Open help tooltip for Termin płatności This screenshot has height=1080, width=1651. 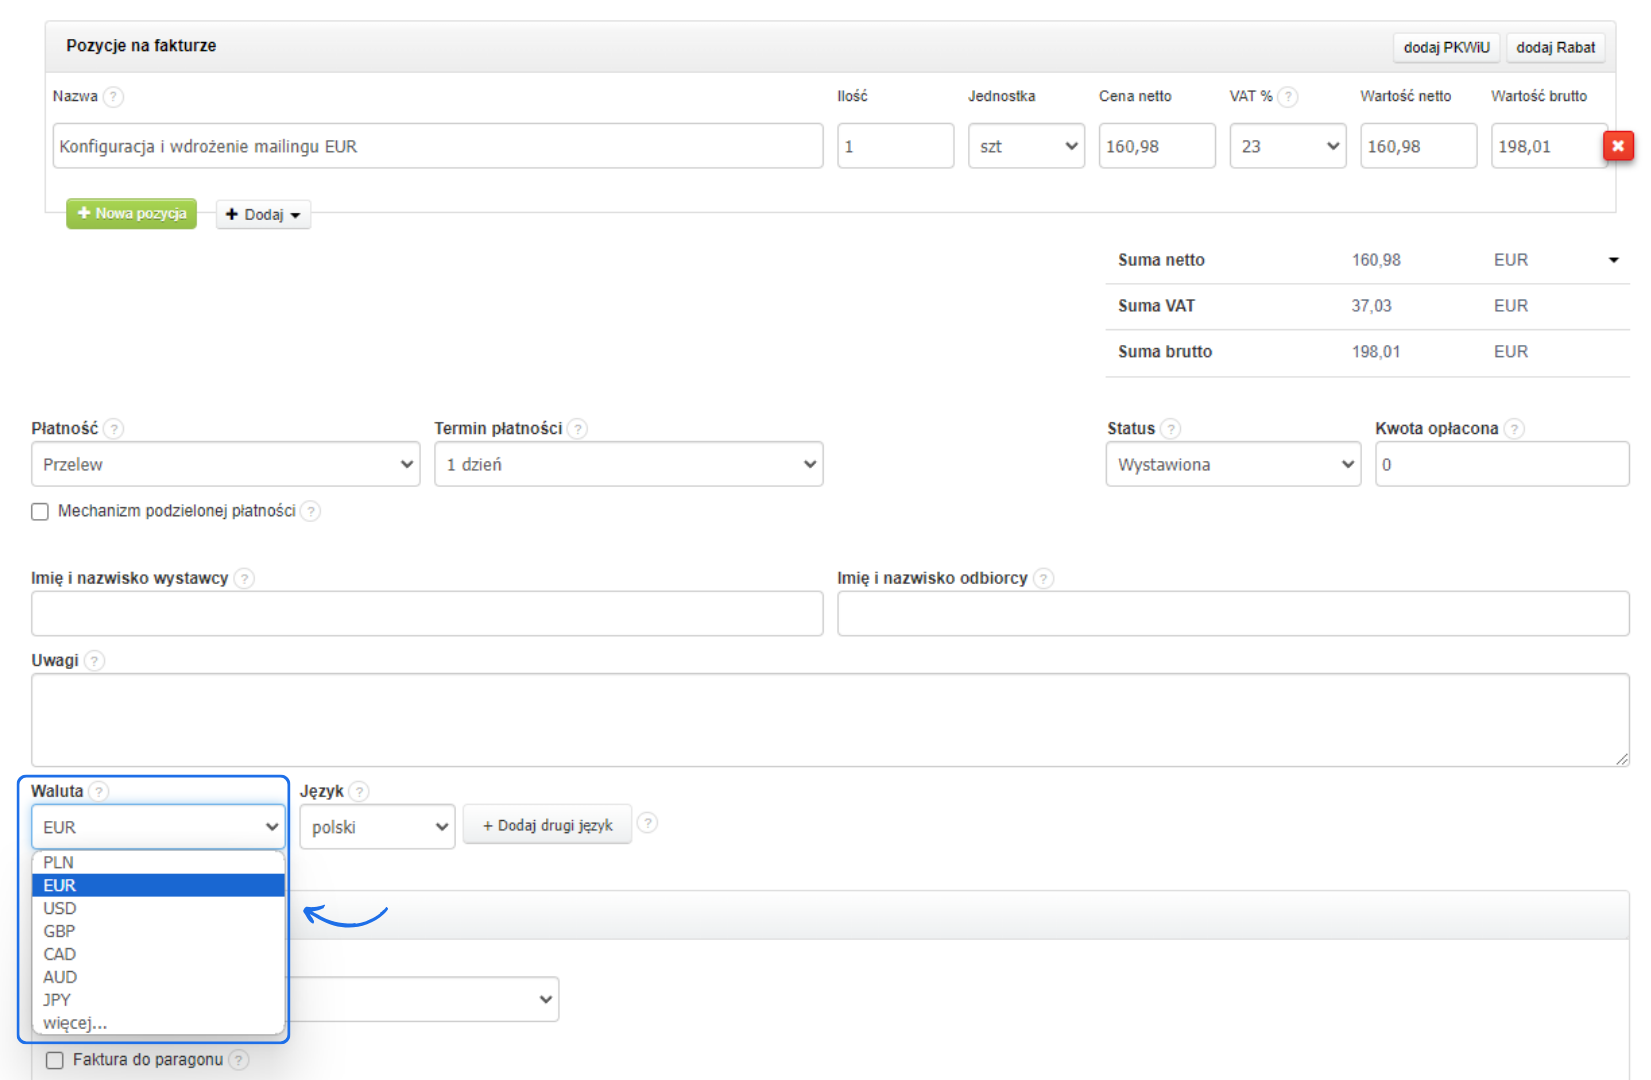point(577,429)
